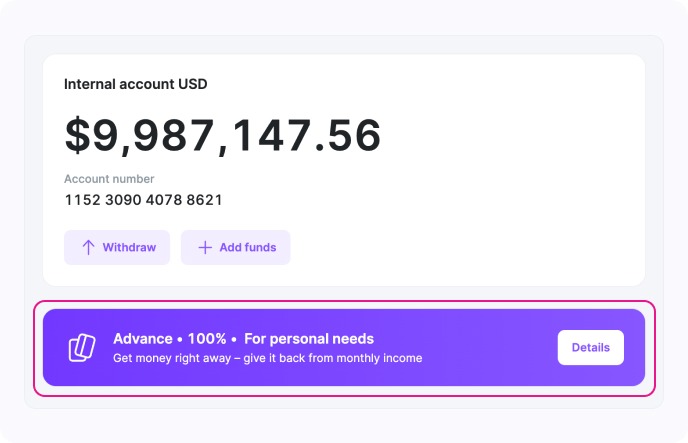Select the $9,987,147.56 balance amount
Image resolution: width=688 pixels, height=443 pixels.
point(223,136)
